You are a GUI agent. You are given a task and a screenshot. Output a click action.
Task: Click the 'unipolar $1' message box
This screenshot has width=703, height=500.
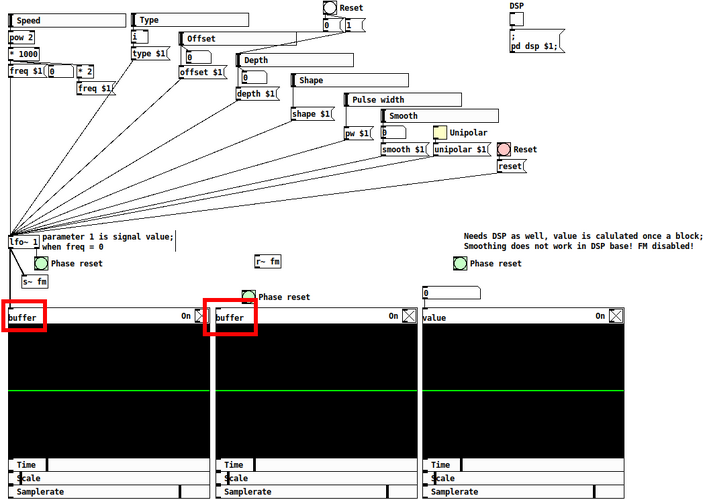pos(462,149)
